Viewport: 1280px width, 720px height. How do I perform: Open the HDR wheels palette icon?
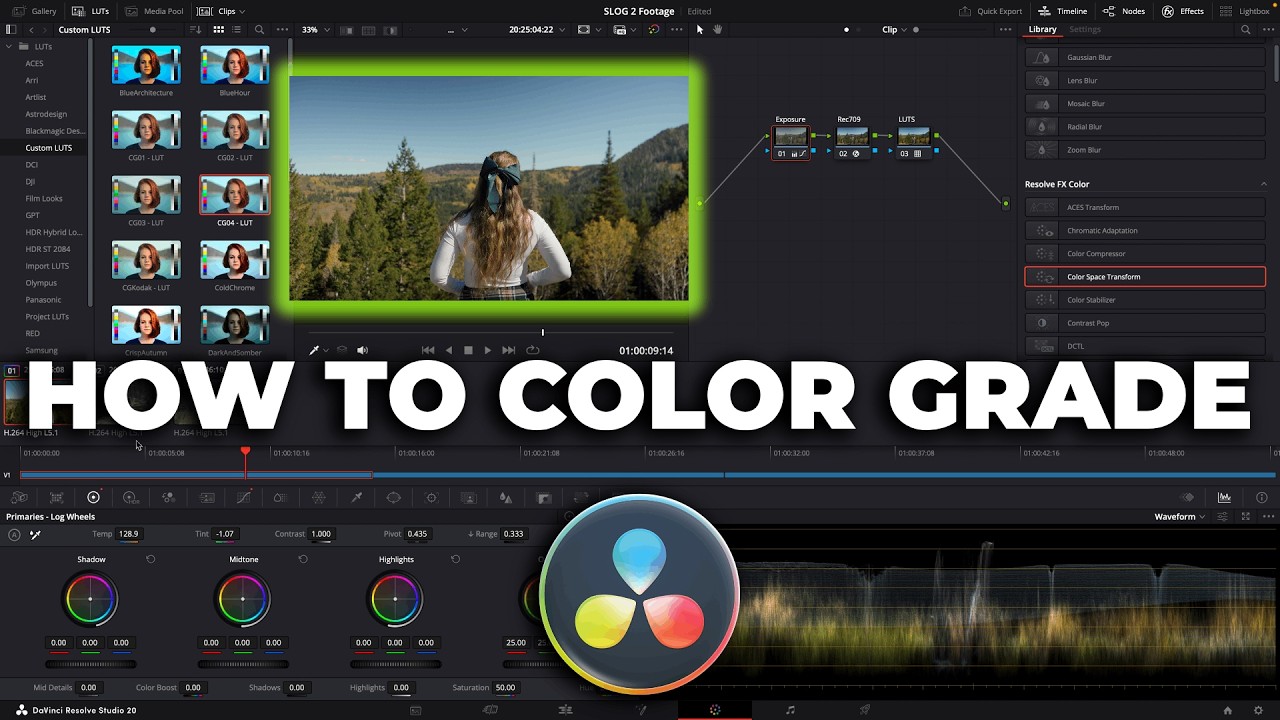coord(130,497)
